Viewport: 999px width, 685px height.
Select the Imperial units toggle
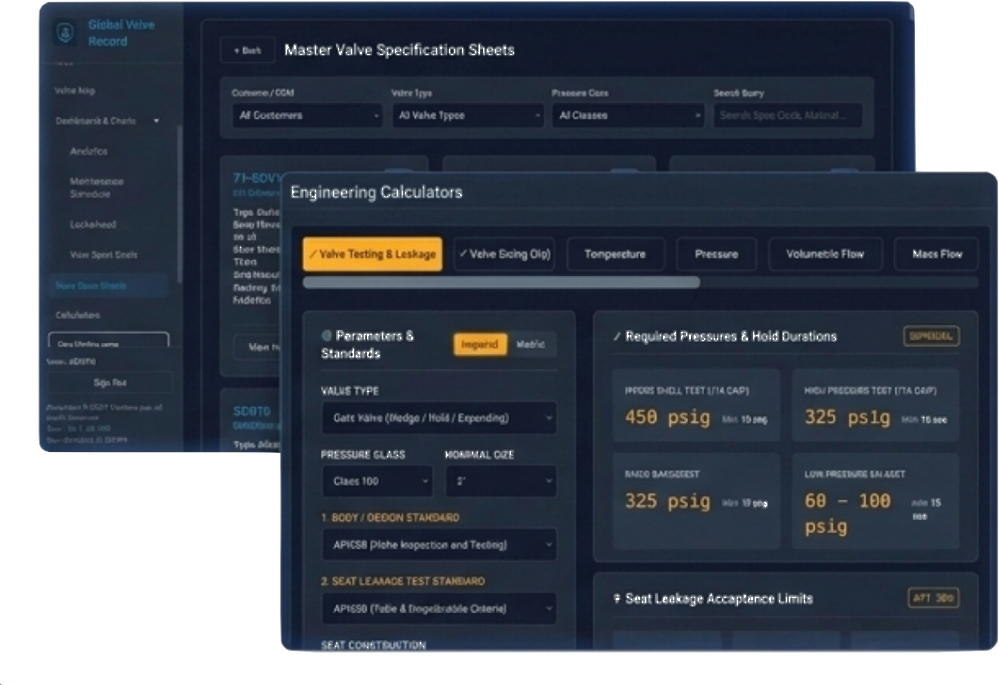pos(480,344)
